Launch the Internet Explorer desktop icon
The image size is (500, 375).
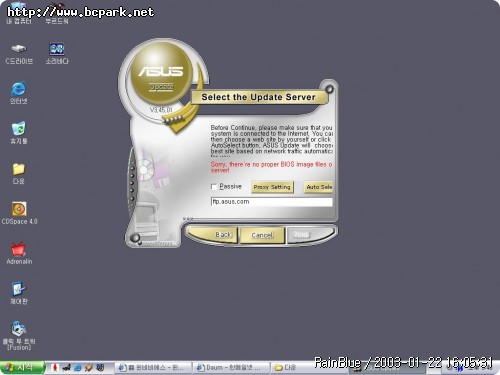coord(19,93)
